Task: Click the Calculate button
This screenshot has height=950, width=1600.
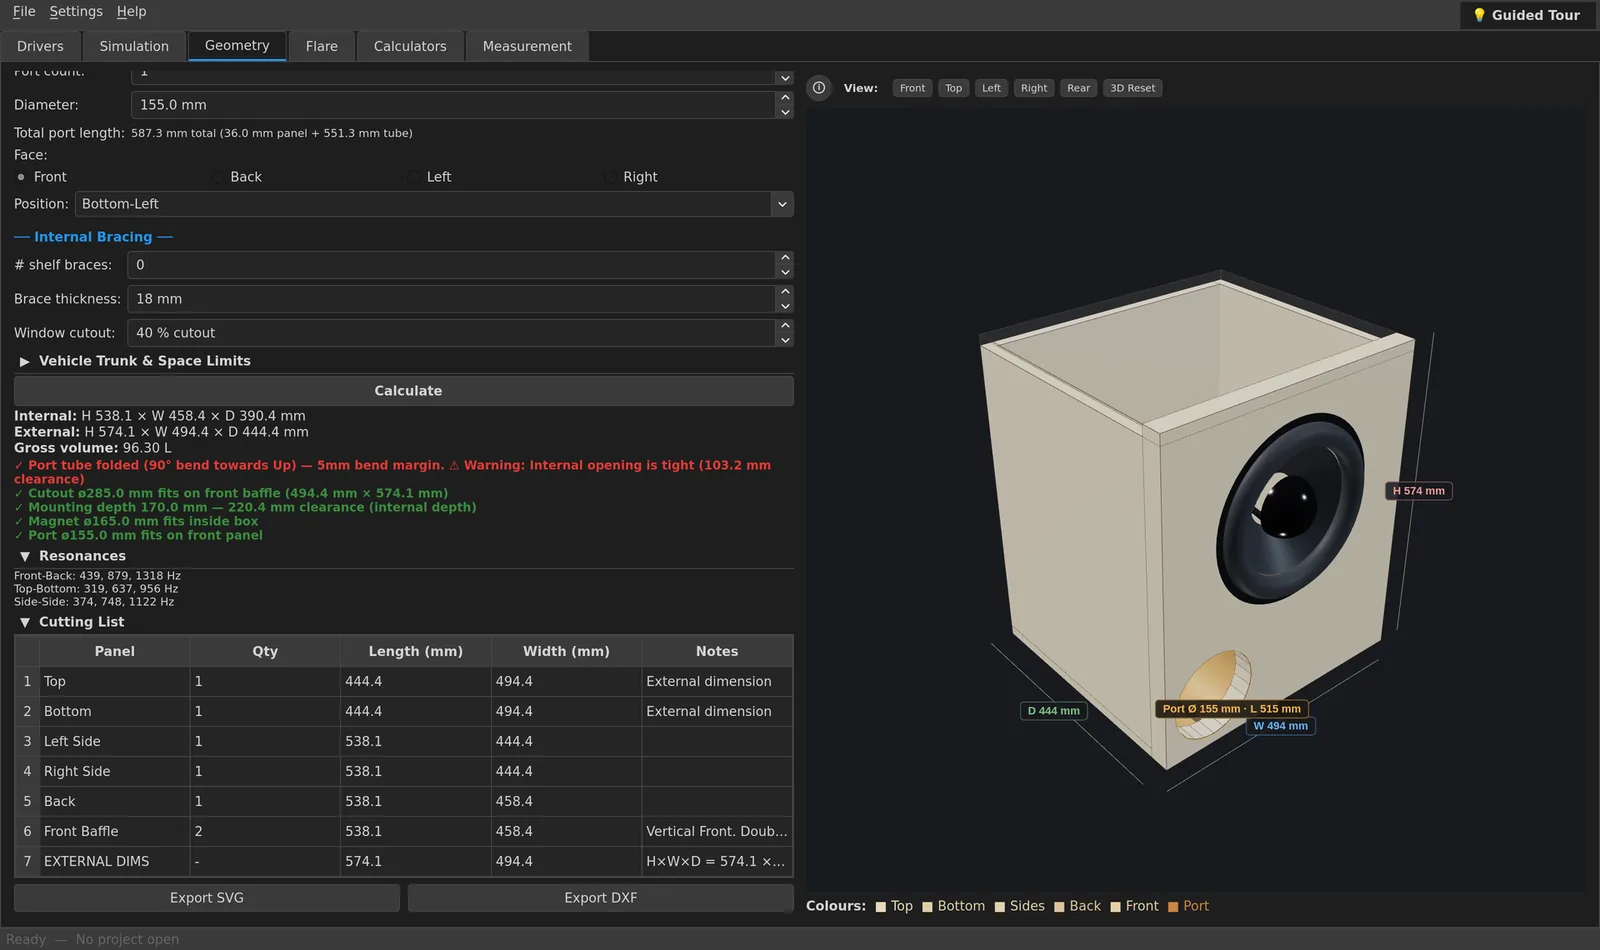Action: pyautogui.click(x=404, y=391)
